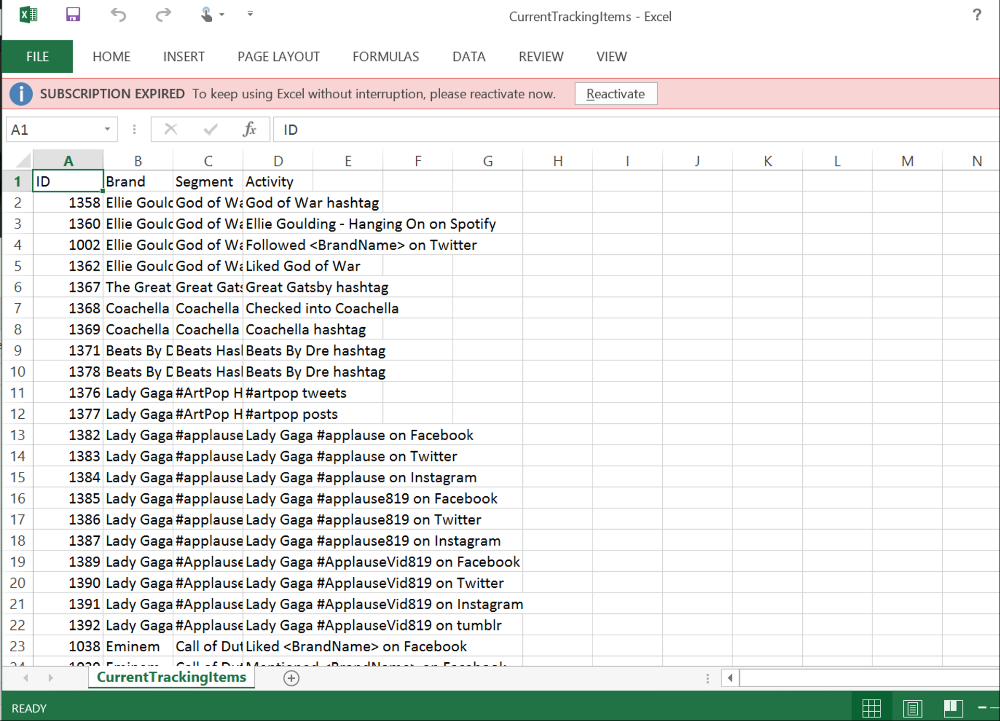Click the Brand header cell
The width and height of the screenshot is (1000, 721).
138,182
